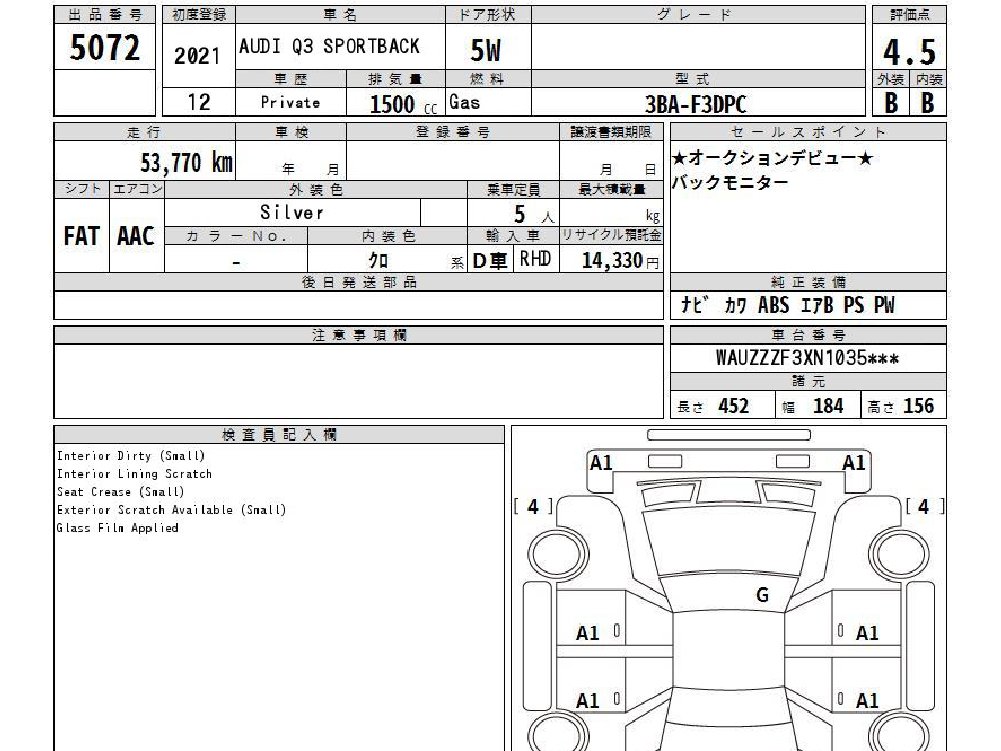
Task: Select the fuel type Gas
Action: (465, 102)
